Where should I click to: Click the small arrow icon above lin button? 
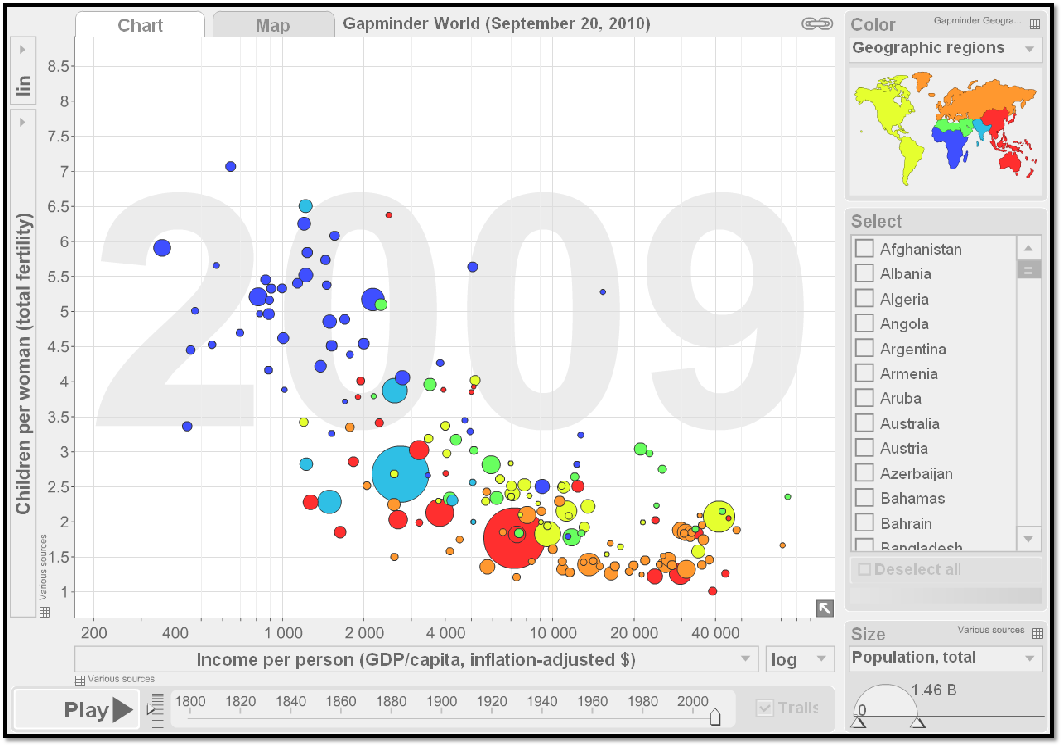click(x=22, y=48)
